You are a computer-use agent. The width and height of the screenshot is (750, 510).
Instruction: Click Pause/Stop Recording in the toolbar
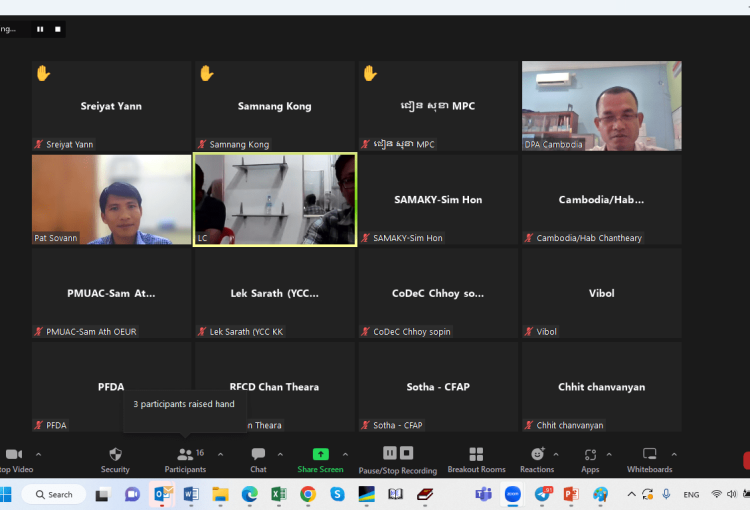tap(397, 459)
